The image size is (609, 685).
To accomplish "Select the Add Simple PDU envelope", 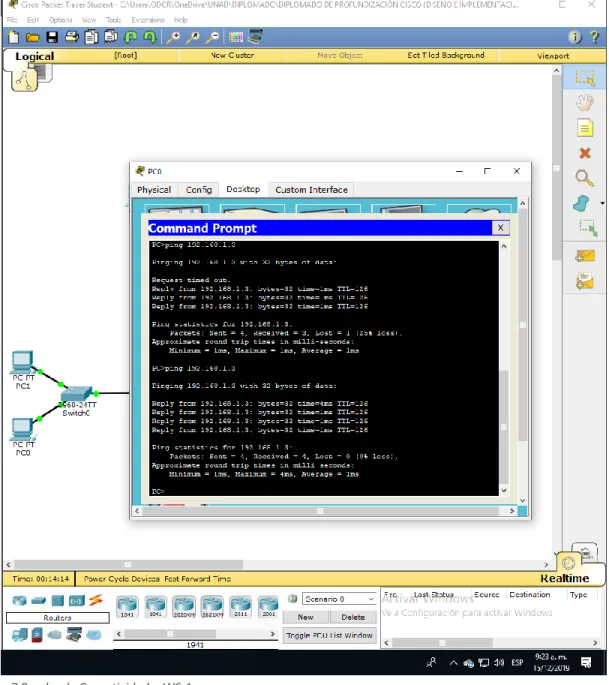I will [x=585, y=256].
